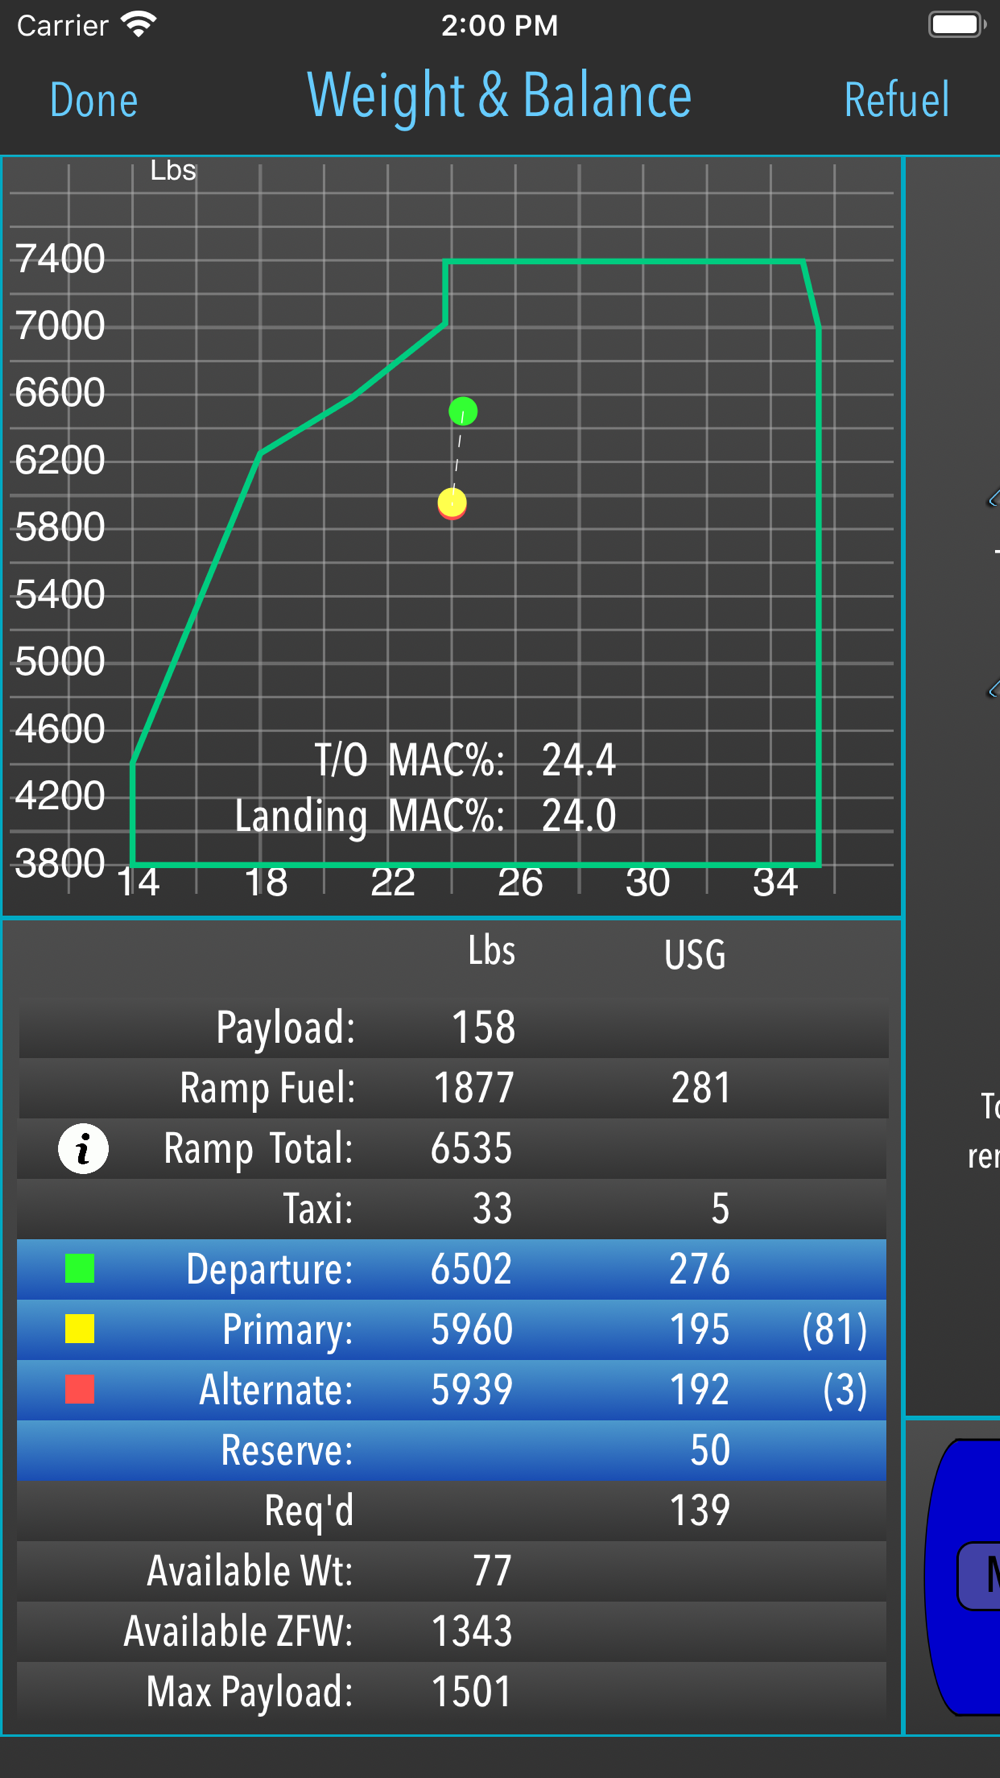Tap the Primary: row label

(x=288, y=1331)
